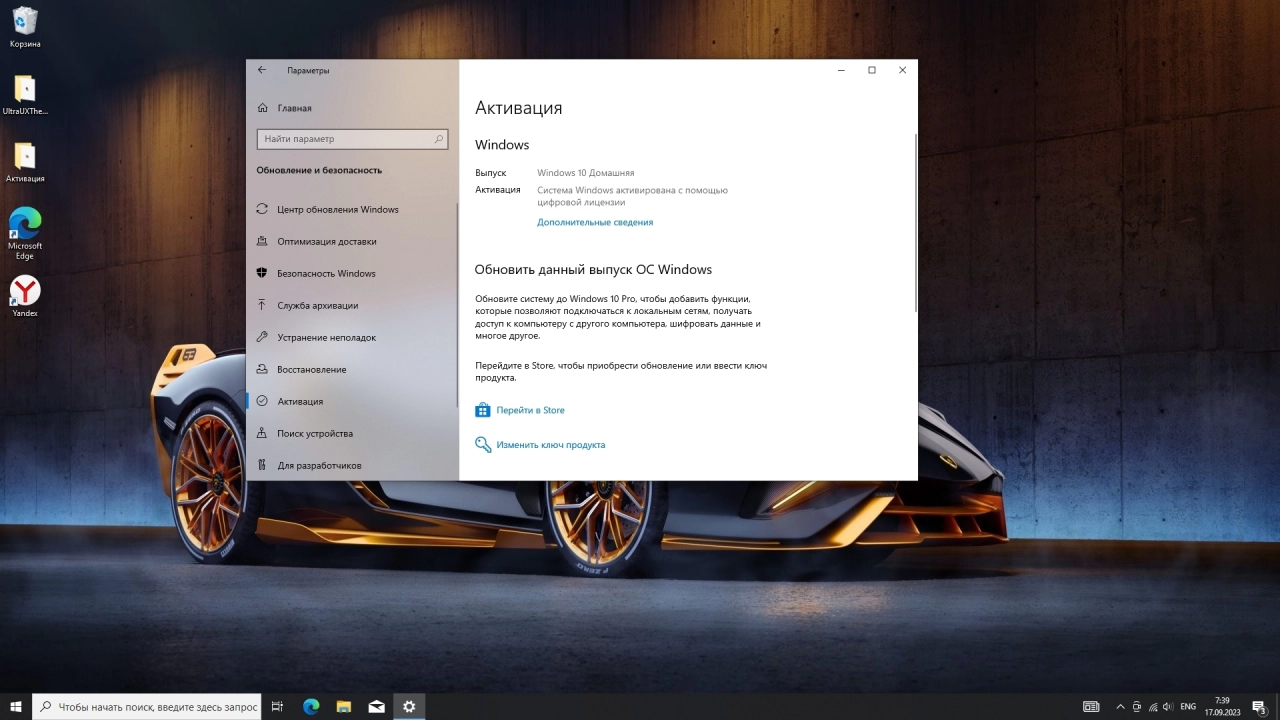The height and width of the screenshot is (720, 1280).
Task: Open the notification center
Action: pyautogui.click(x=1260, y=706)
